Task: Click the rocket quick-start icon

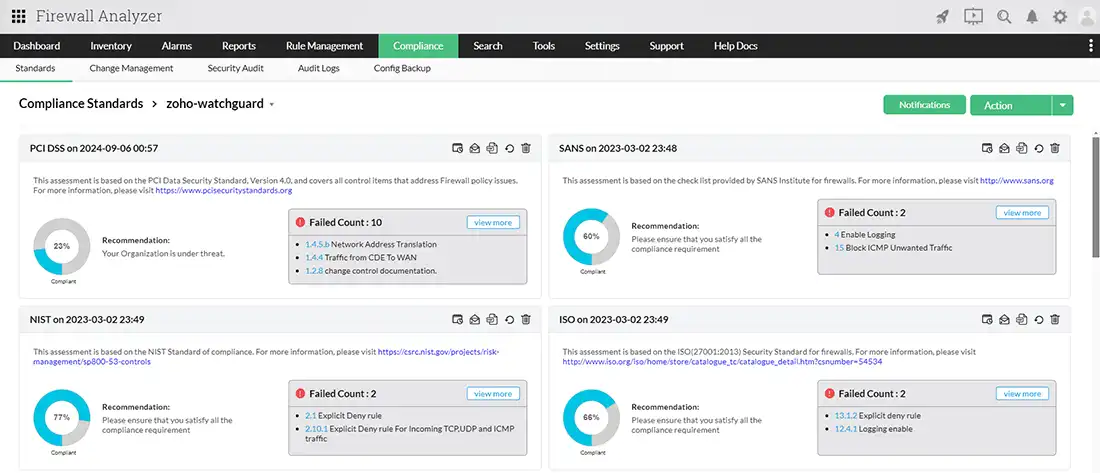Action: pos(943,17)
